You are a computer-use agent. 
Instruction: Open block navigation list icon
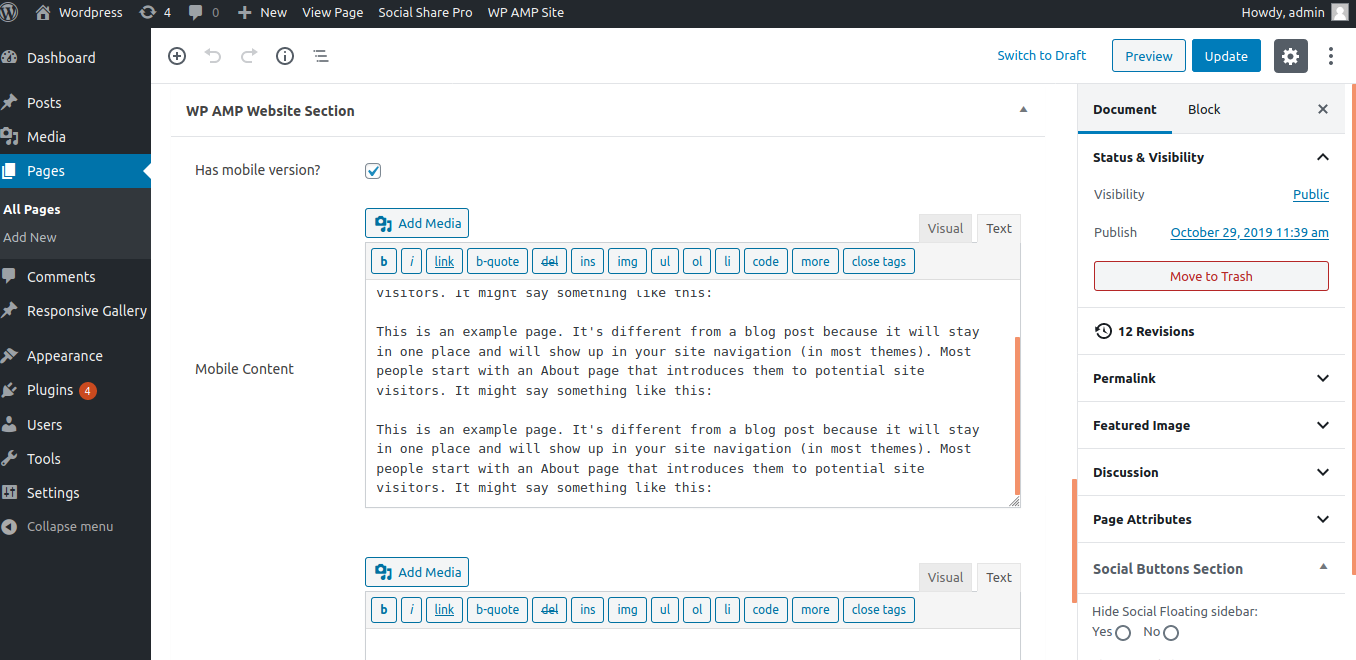tap(321, 56)
